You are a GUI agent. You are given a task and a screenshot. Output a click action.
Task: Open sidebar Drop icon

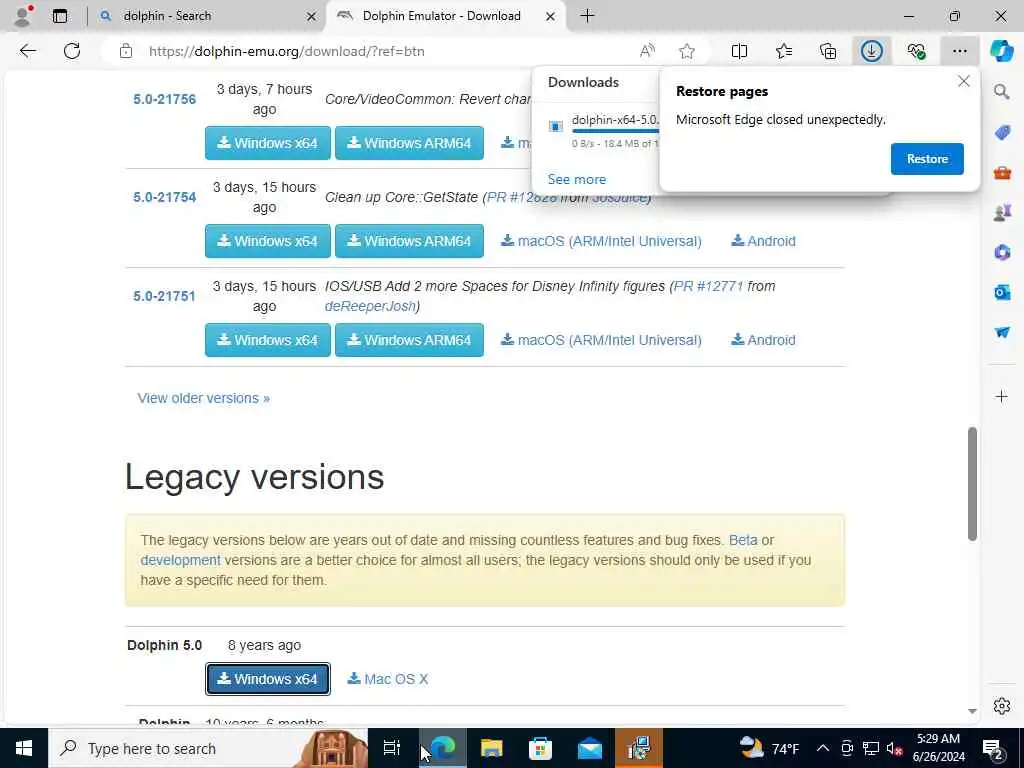coord(1002,332)
